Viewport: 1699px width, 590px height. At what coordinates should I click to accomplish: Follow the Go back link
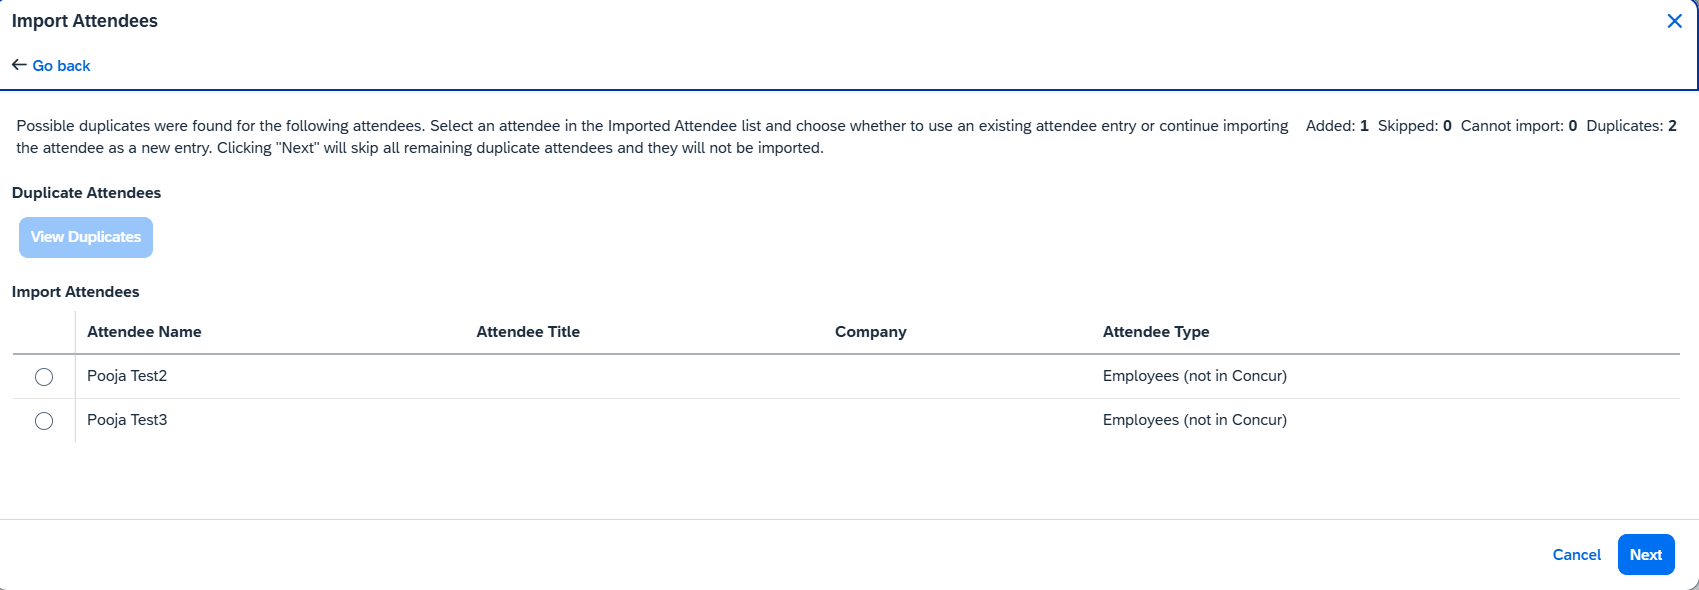[x=61, y=66]
